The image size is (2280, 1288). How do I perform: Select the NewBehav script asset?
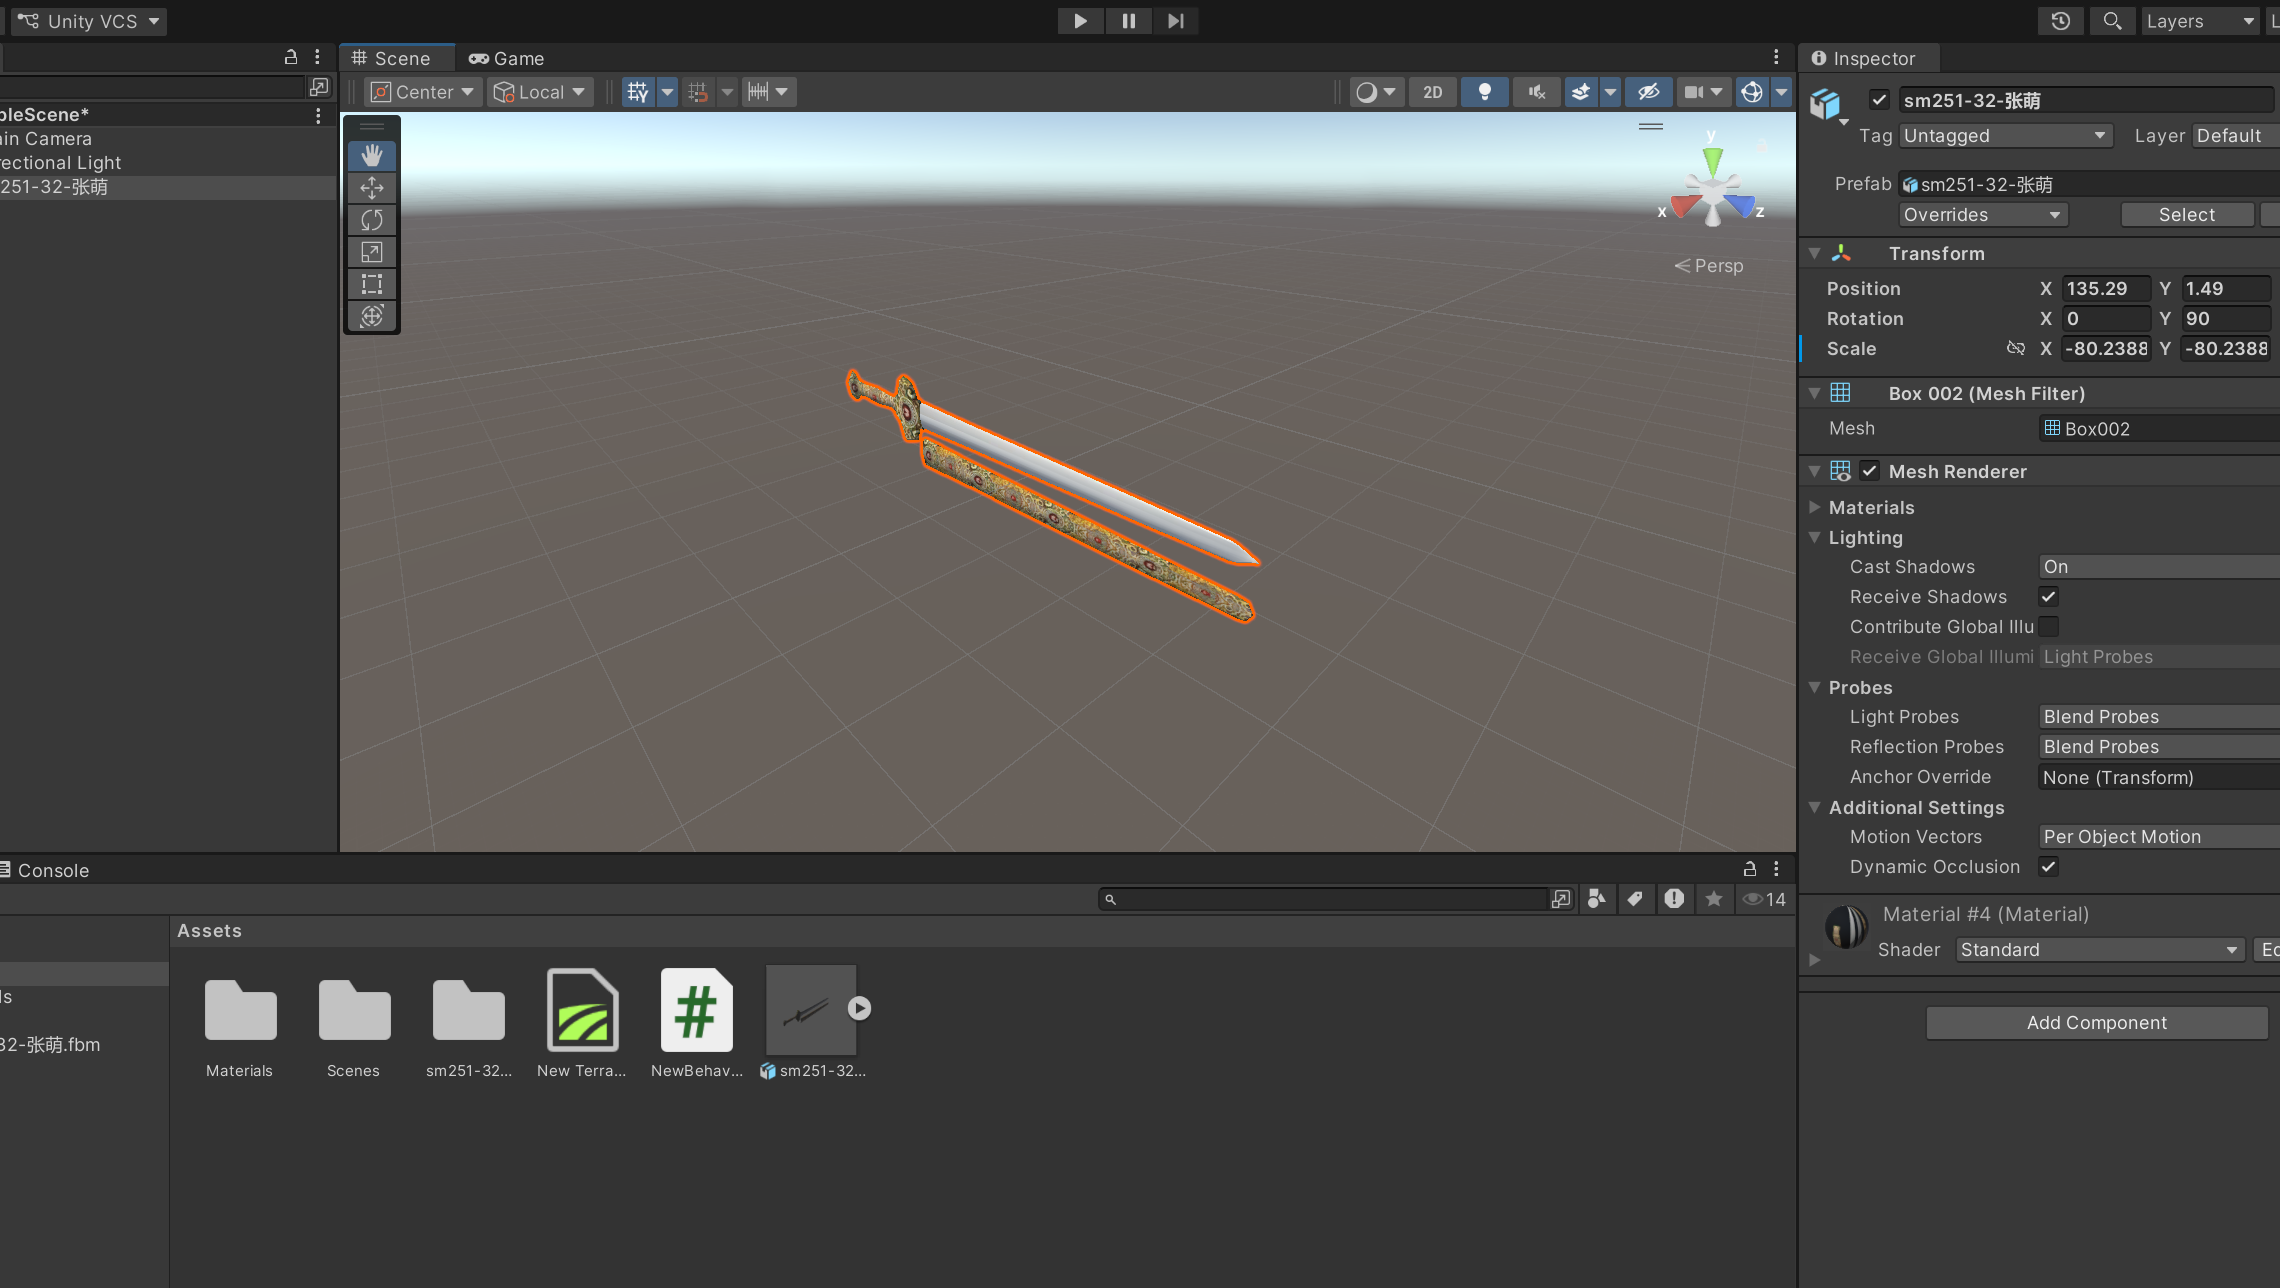click(x=697, y=1024)
